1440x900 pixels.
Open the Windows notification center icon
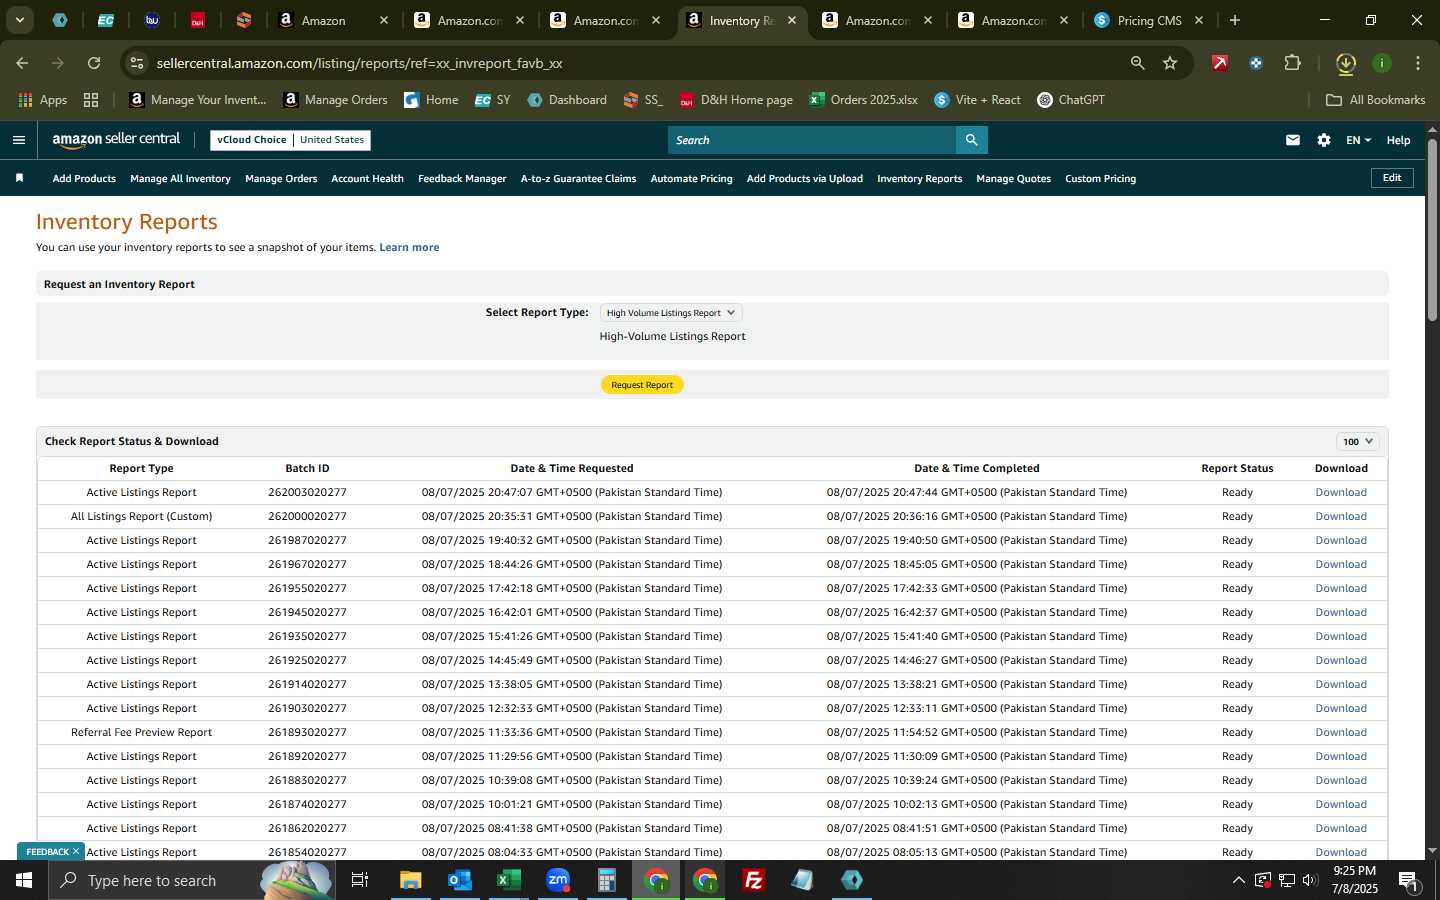click(x=1409, y=880)
